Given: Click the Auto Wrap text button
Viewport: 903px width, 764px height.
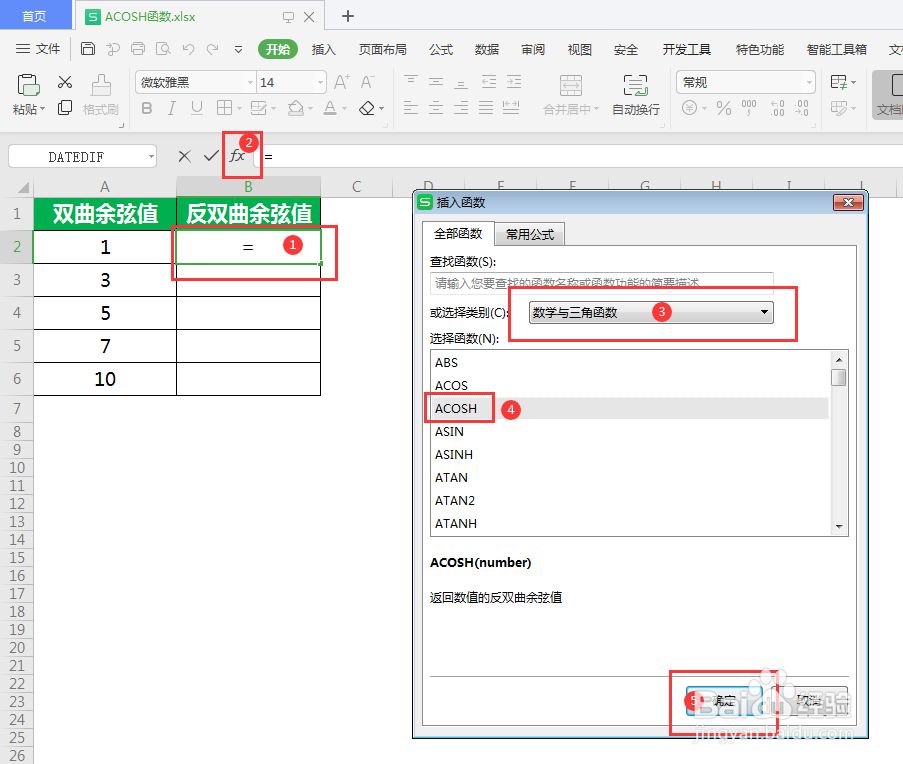Looking at the screenshot, I should [636, 94].
